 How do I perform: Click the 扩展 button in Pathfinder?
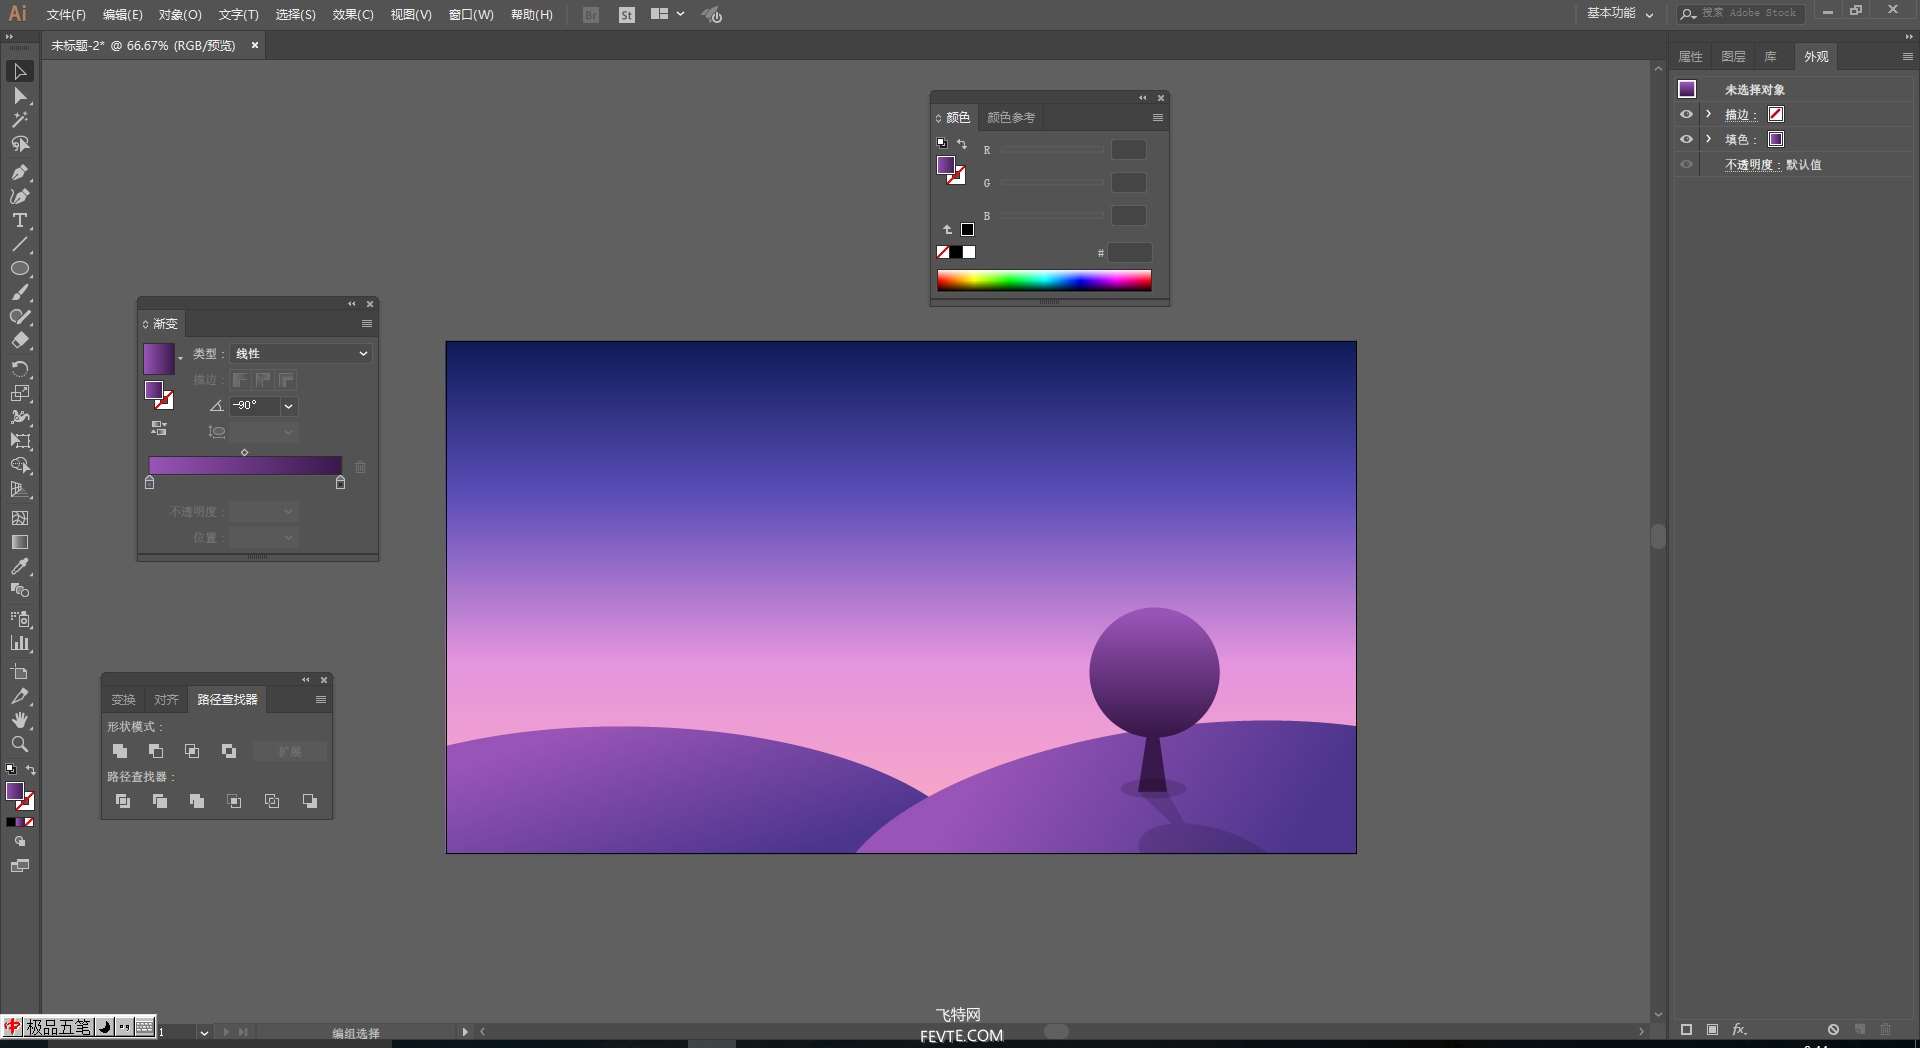290,751
